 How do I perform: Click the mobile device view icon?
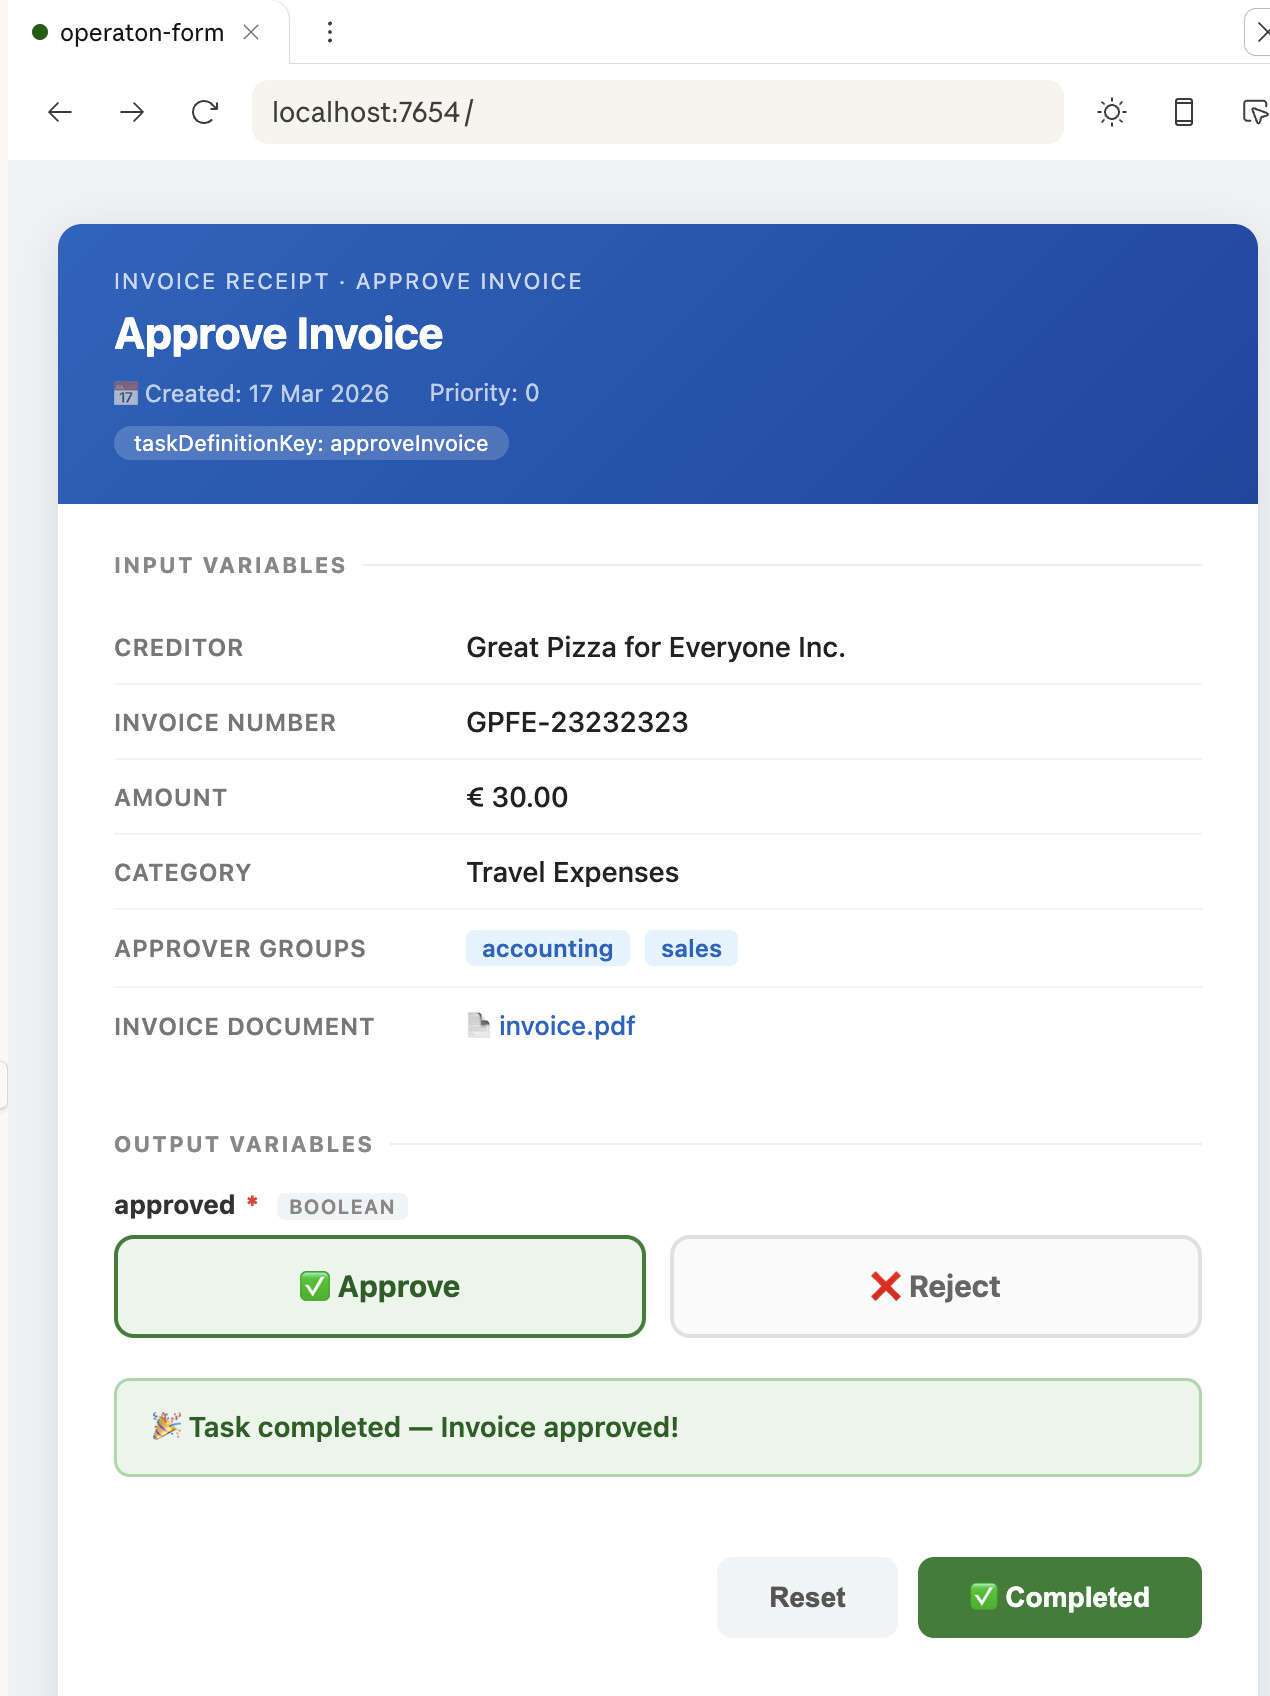[x=1183, y=112]
